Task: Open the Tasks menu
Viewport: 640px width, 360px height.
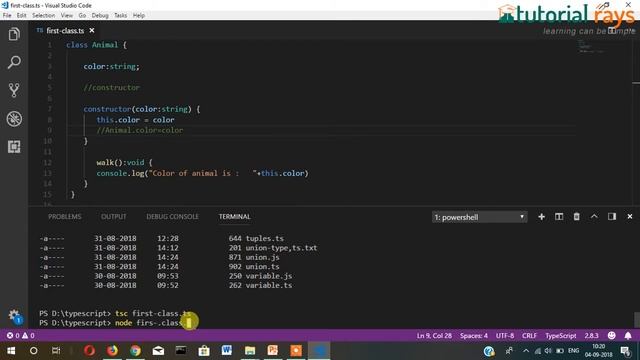Action: (x=120, y=16)
